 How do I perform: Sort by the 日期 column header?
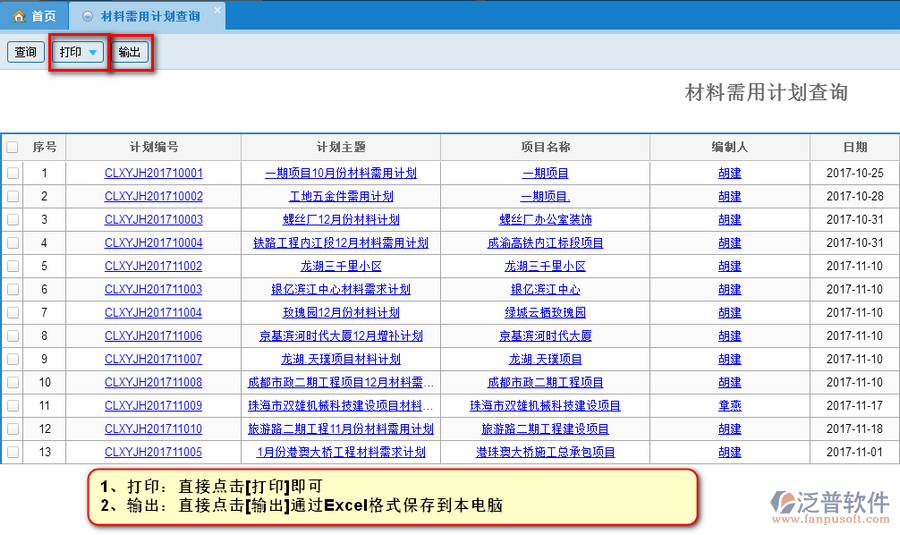(854, 147)
